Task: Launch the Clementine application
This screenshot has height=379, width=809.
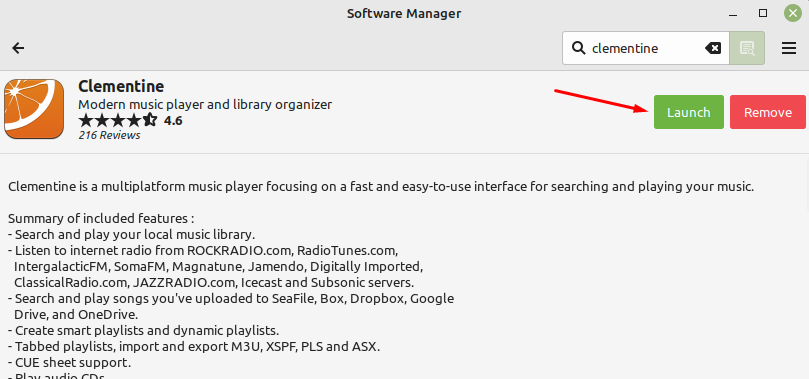Action: pyautogui.click(x=689, y=112)
